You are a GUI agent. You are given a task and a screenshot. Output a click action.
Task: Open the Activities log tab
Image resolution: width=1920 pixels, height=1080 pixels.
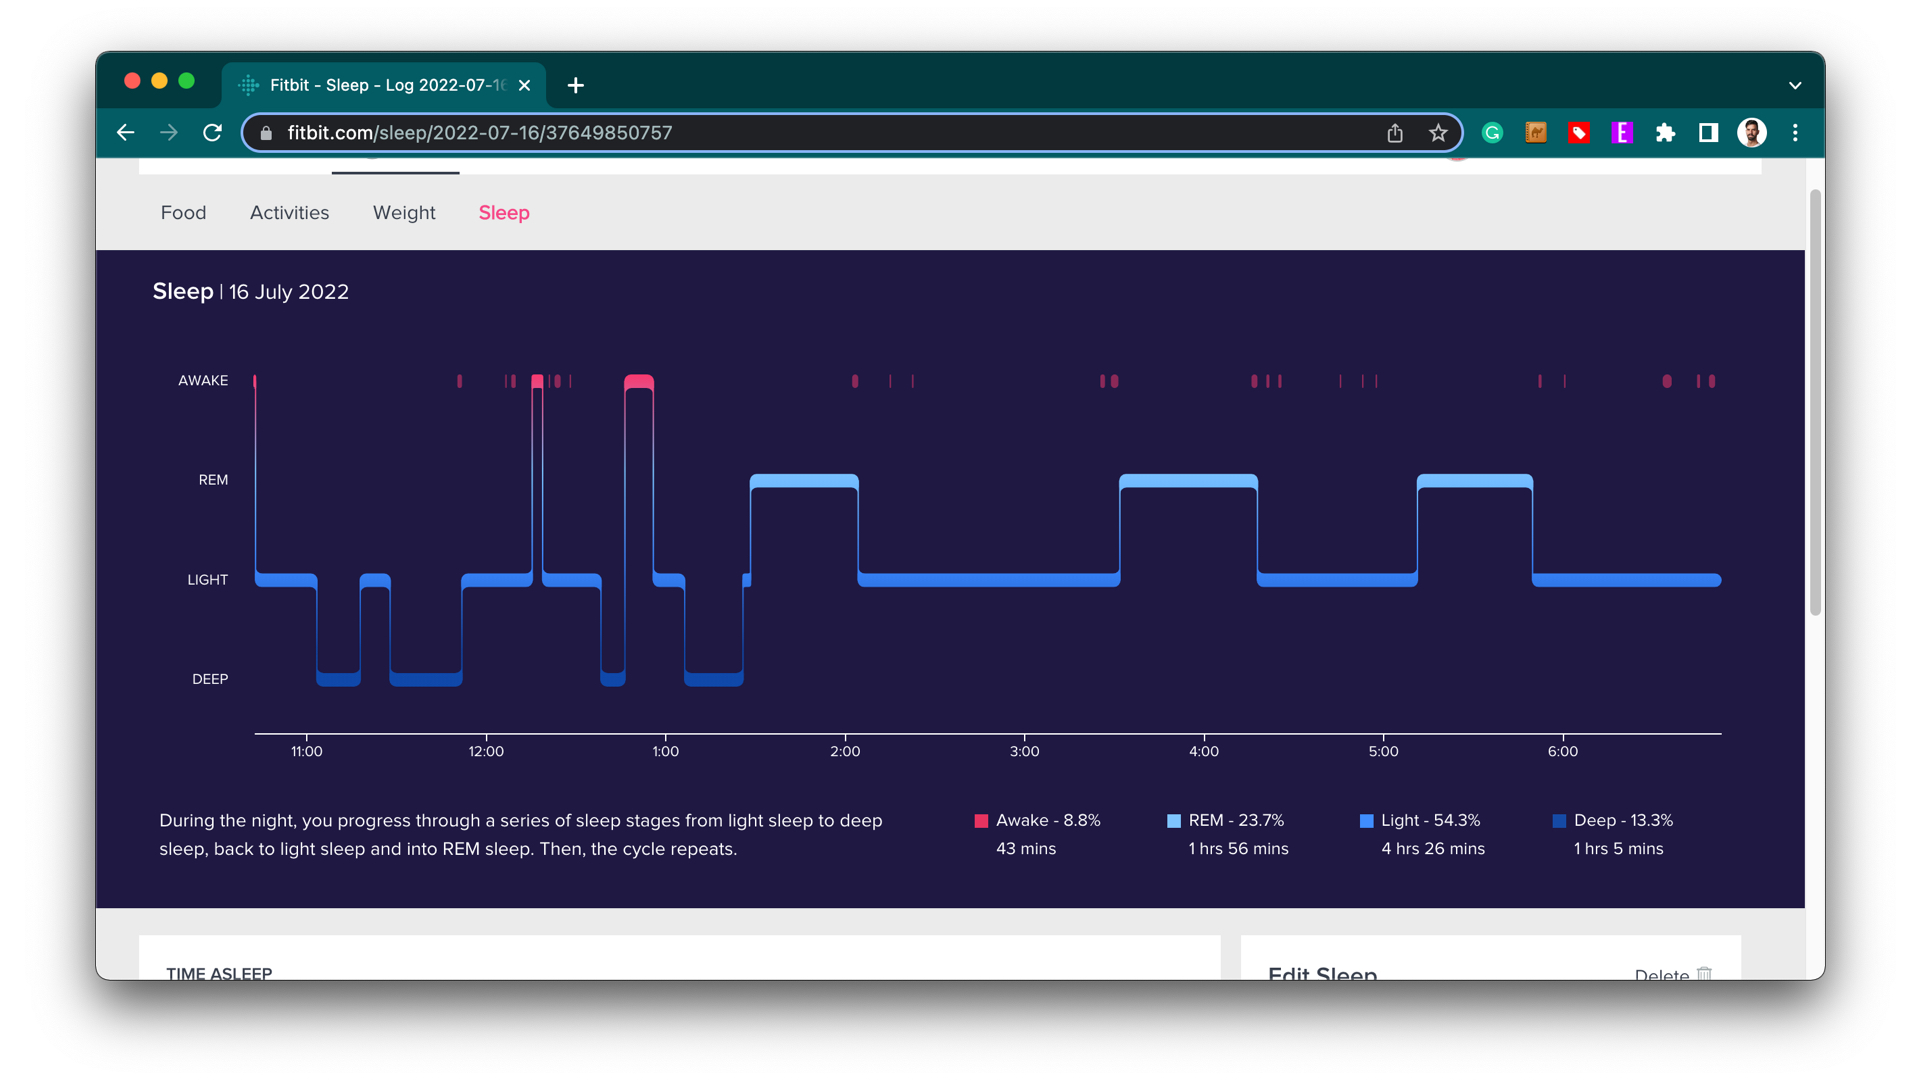coord(289,213)
